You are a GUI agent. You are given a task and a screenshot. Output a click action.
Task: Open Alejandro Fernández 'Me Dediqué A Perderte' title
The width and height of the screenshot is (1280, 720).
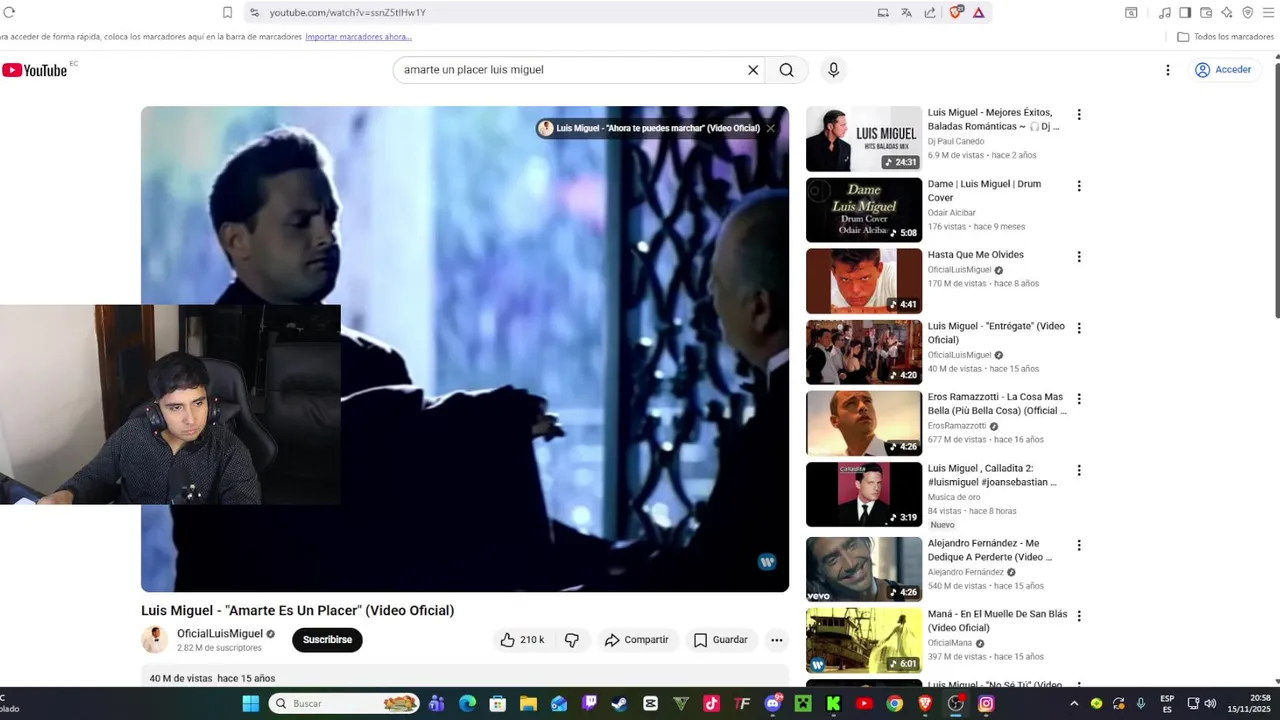[x=990, y=550]
